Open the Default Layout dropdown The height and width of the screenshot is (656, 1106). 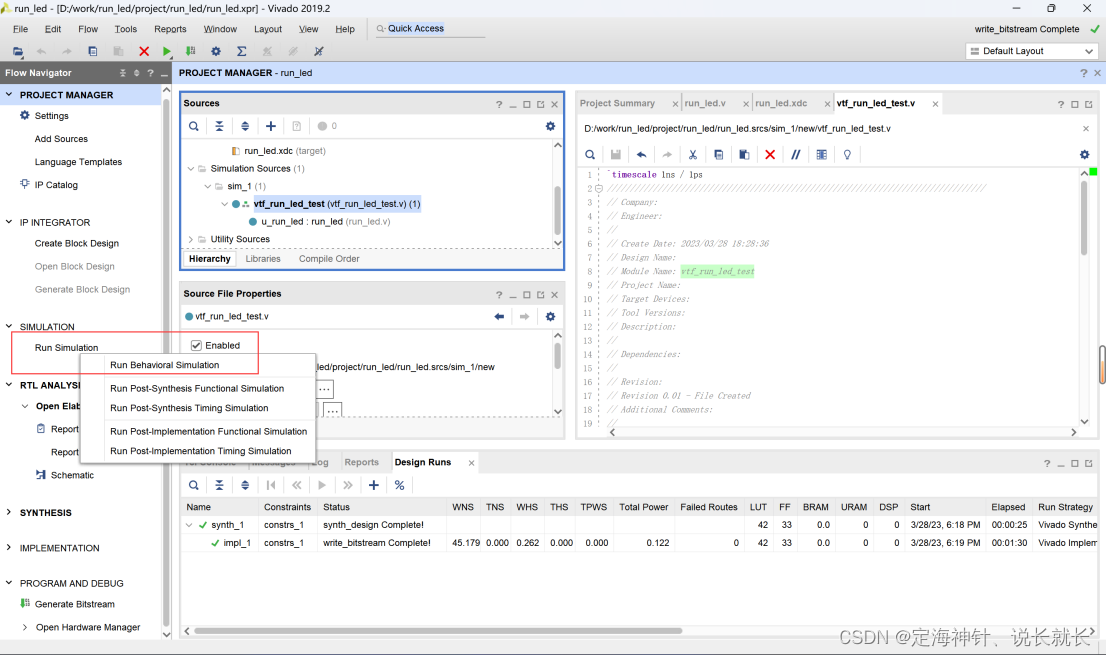coord(1032,51)
